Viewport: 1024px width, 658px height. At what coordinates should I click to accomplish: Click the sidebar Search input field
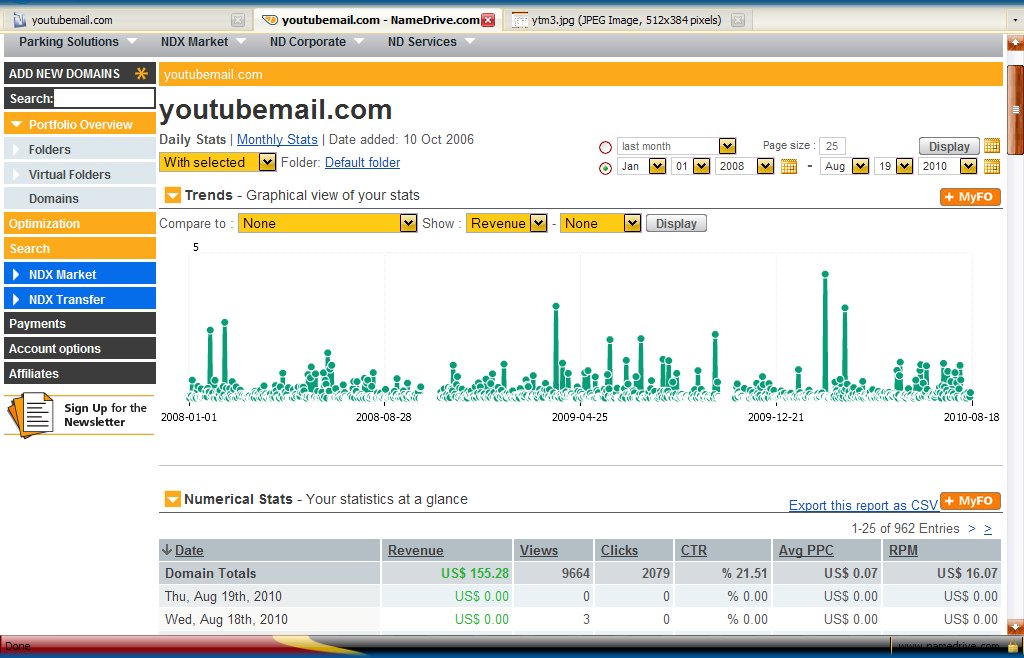coord(104,98)
